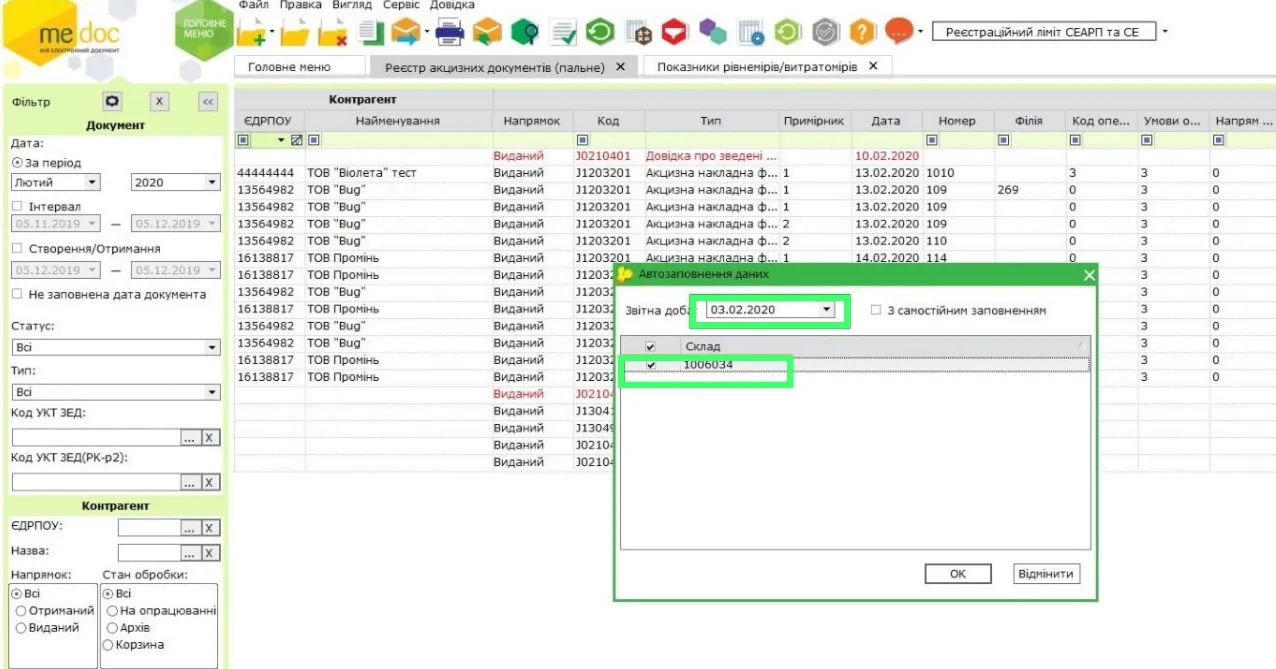Open the Звітна доба date dropdown
This screenshot has height=669, width=1276.
[x=826, y=310]
